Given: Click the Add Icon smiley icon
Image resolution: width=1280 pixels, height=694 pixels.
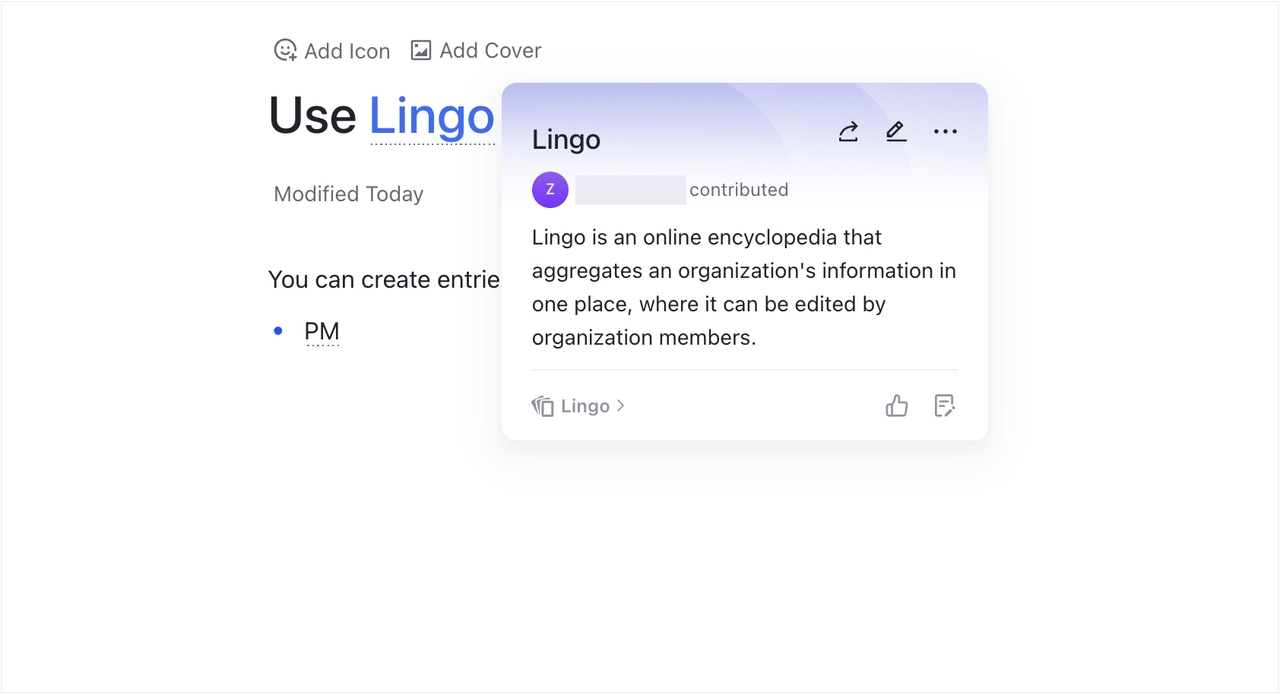Looking at the screenshot, I should pos(285,50).
